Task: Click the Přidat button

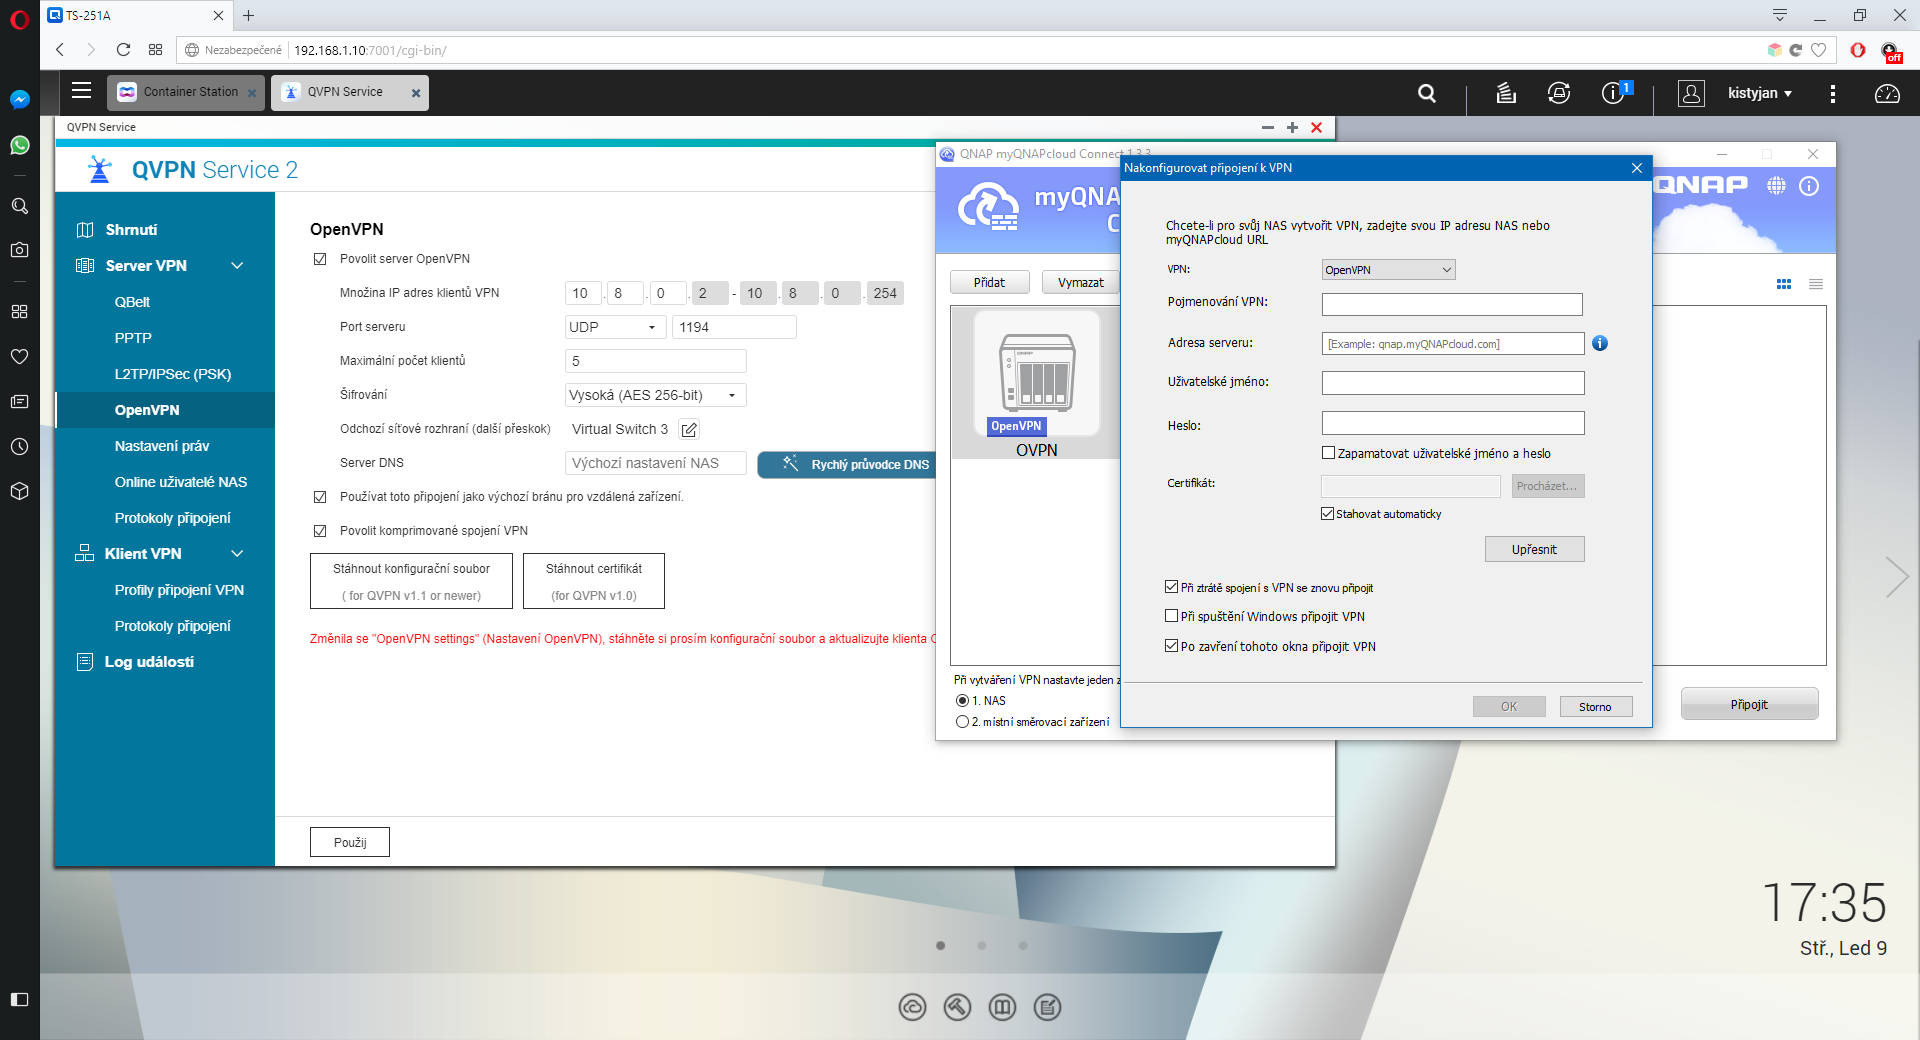Action: [989, 282]
